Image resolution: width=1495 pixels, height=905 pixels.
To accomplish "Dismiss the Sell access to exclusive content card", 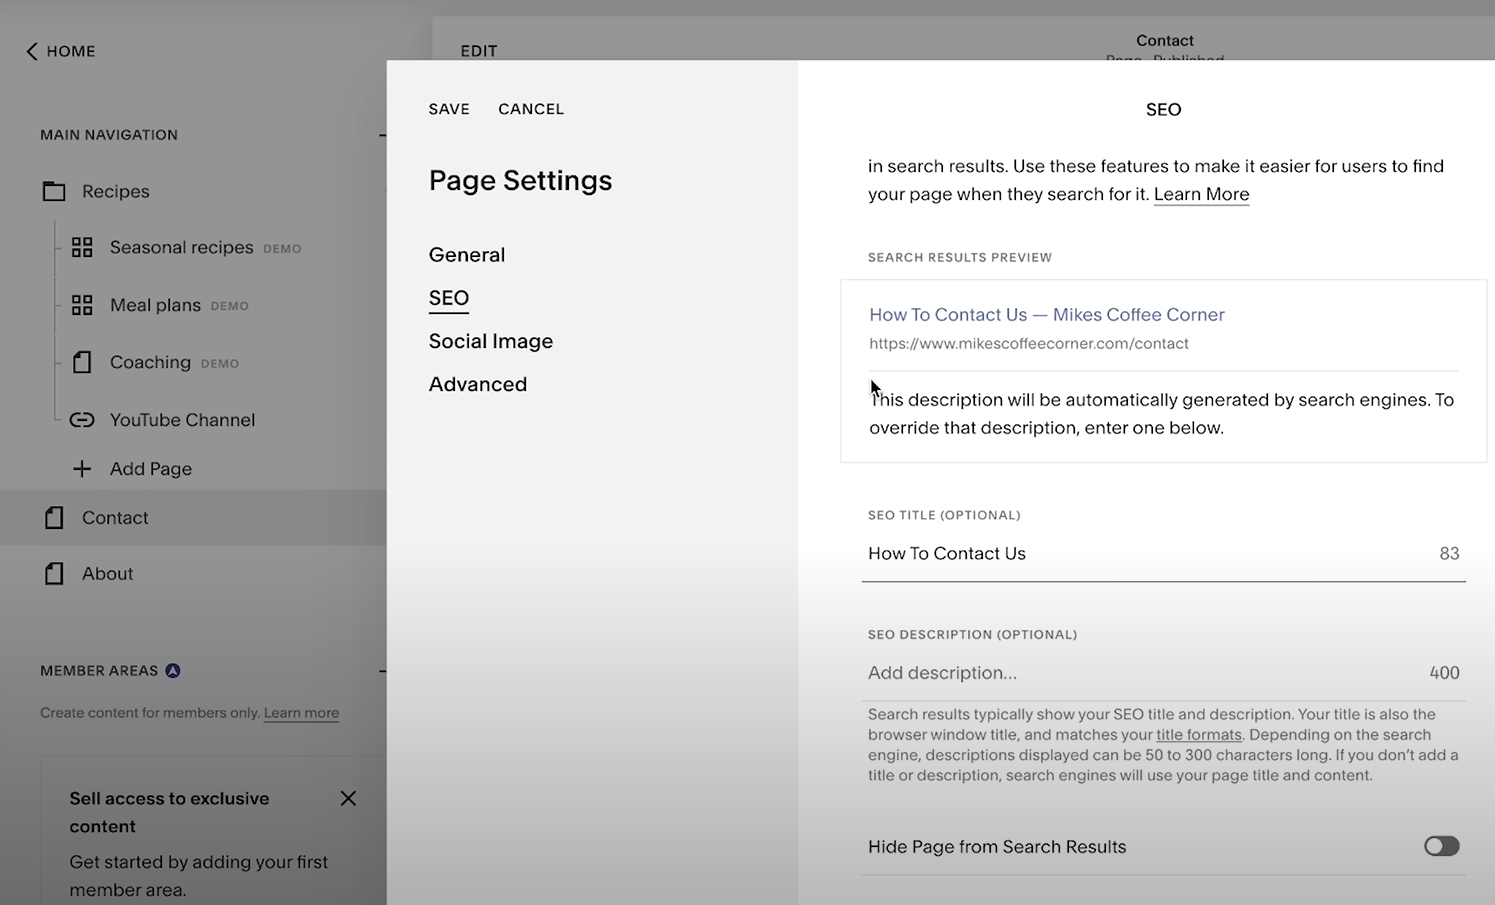I will (x=348, y=798).
